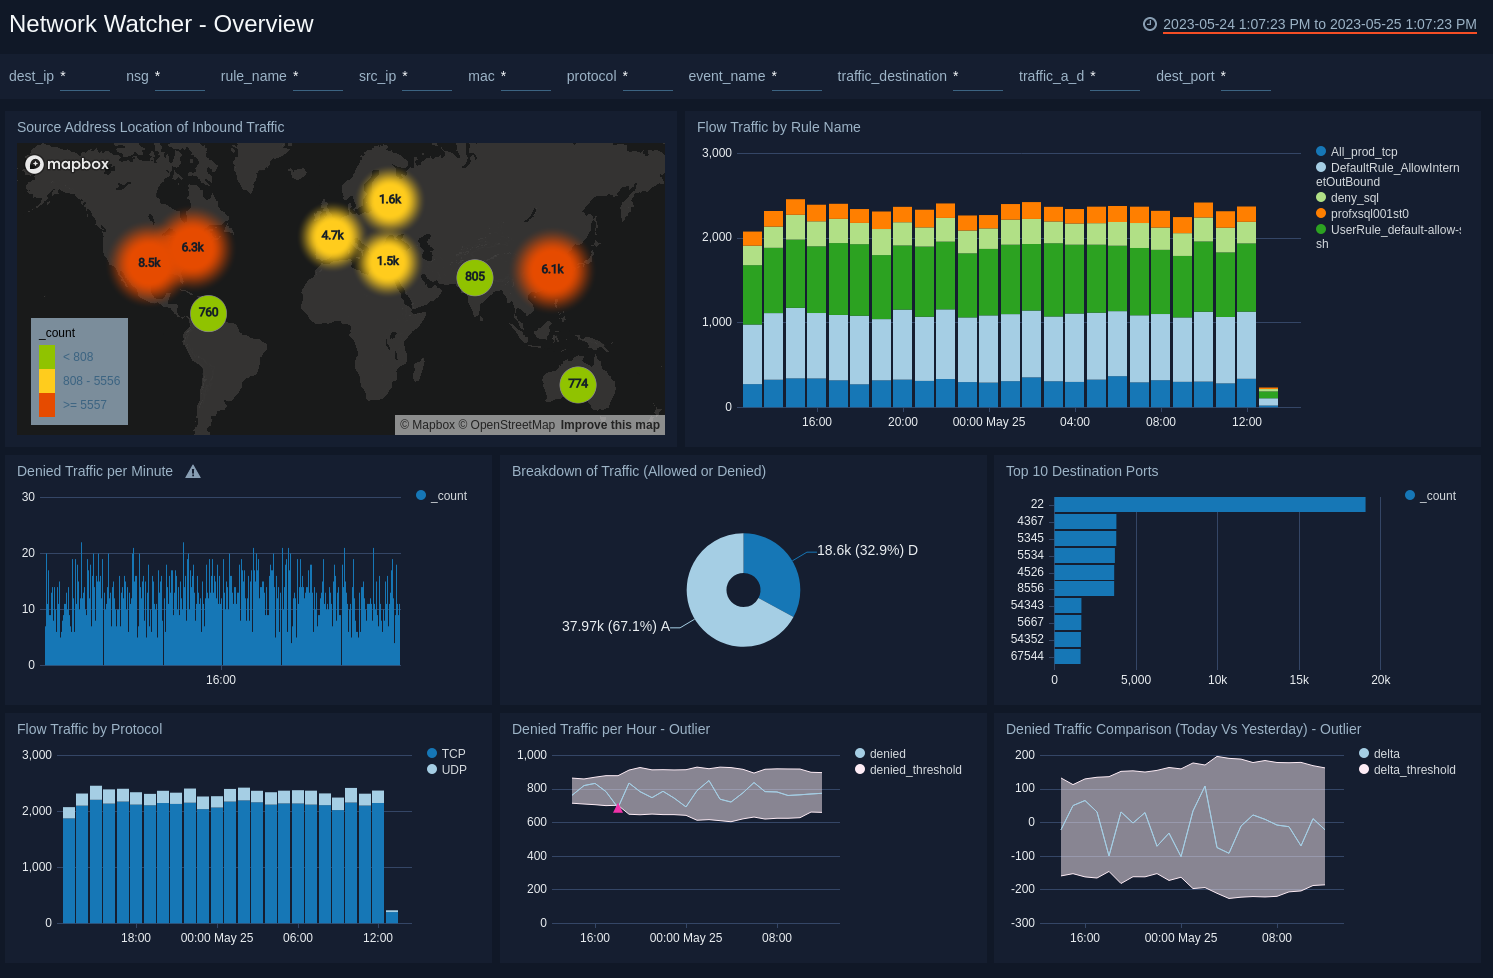The width and height of the screenshot is (1493, 978).
Task: Click the traffic_destination filter field
Action: point(978,77)
